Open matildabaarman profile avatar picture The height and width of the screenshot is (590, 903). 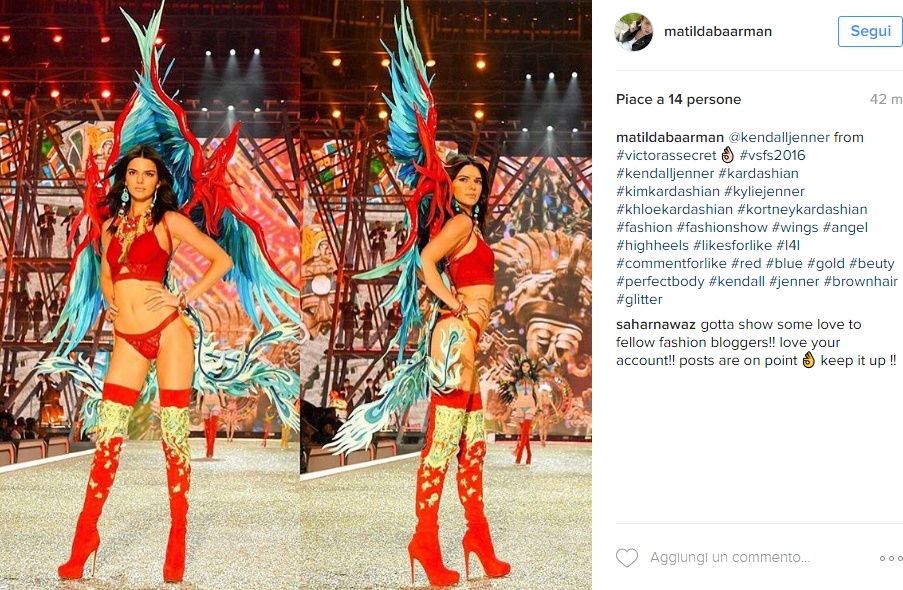pos(633,32)
